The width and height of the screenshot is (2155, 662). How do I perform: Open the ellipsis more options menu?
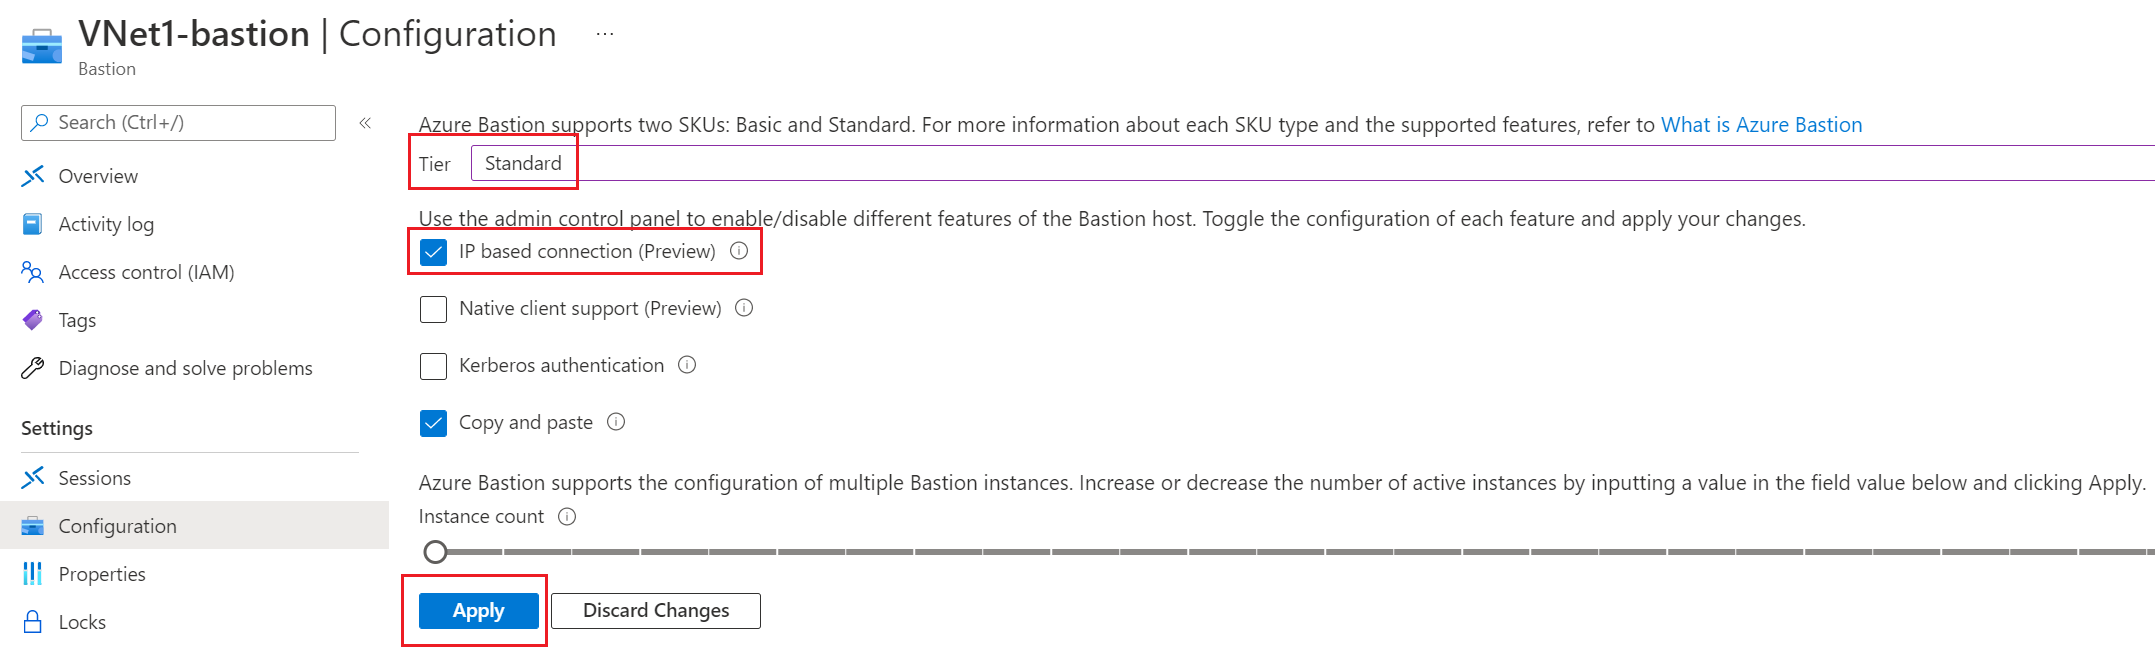(605, 34)
